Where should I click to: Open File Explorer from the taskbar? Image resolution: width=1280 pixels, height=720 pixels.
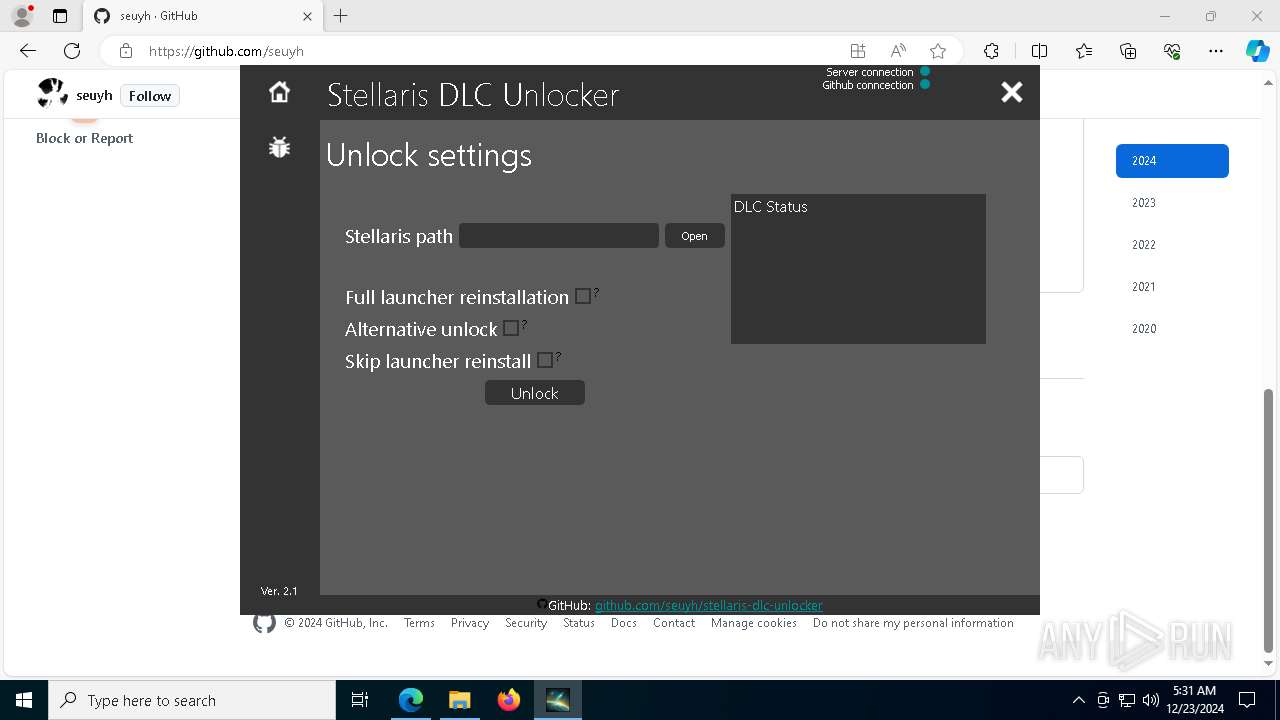pyautogui.click(x=459, y=700)
